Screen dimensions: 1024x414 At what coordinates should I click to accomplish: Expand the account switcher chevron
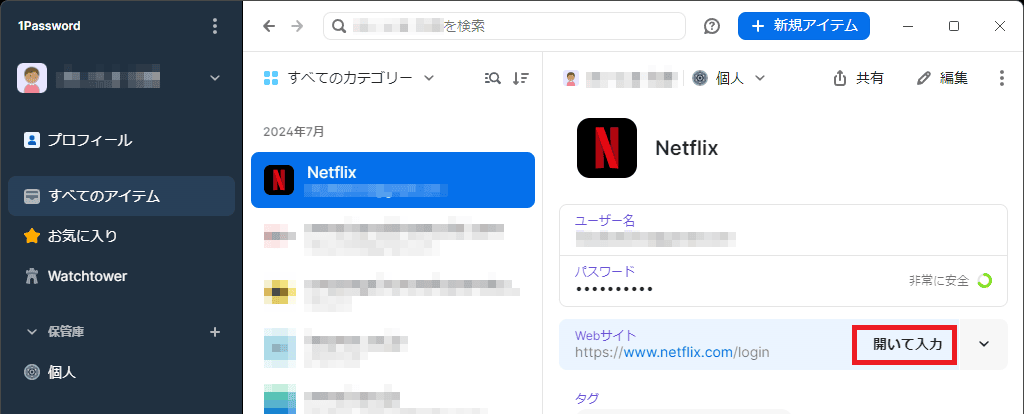pos(215,78)
